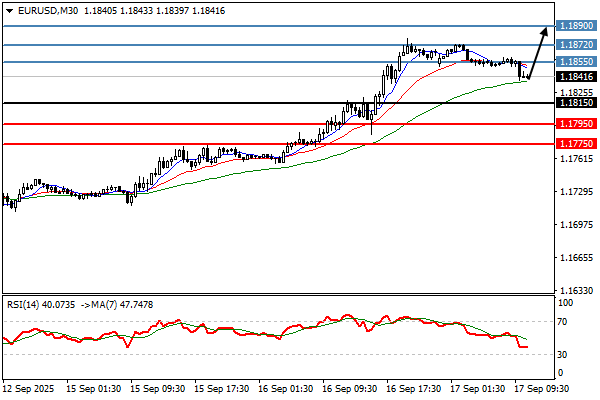
Task: Select the low value 1.18397 in chart header
Action: coord(173,11)
